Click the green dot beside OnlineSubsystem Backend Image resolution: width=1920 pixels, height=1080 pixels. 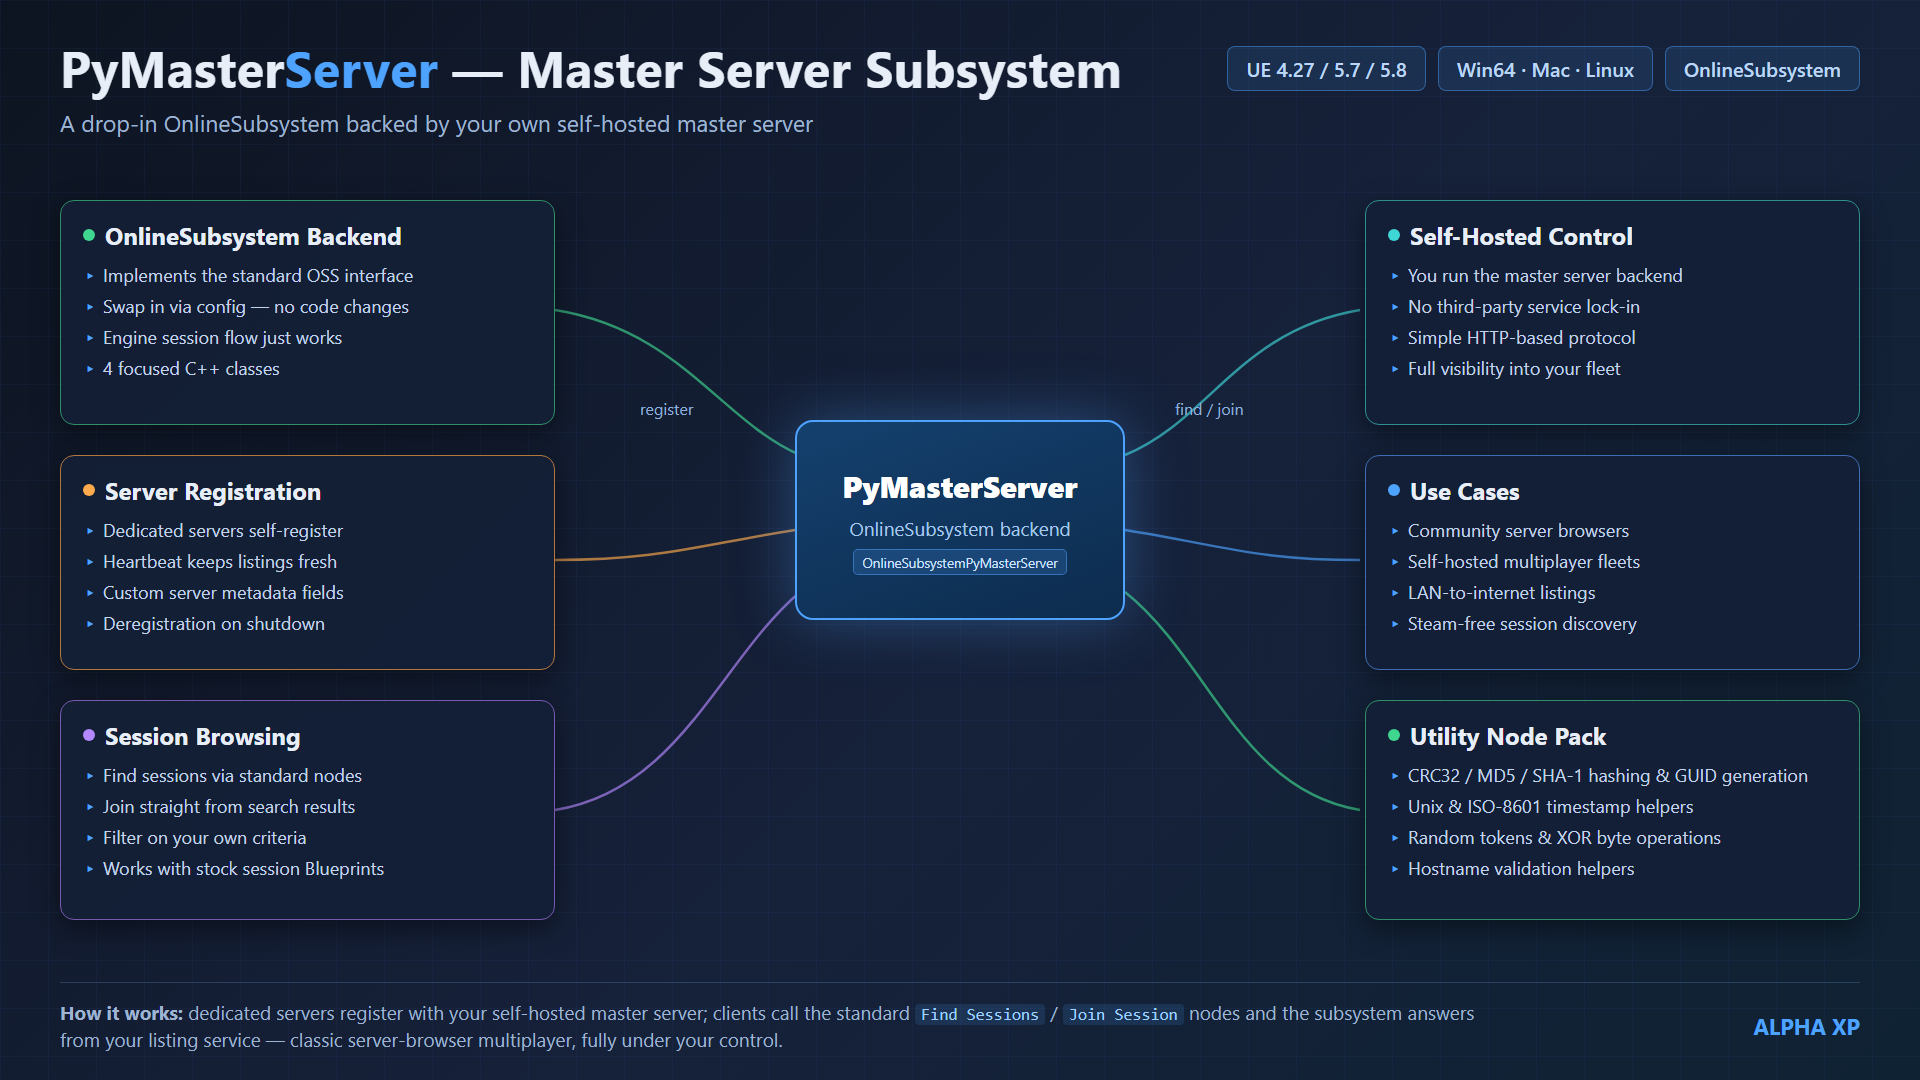pos(89,236)
